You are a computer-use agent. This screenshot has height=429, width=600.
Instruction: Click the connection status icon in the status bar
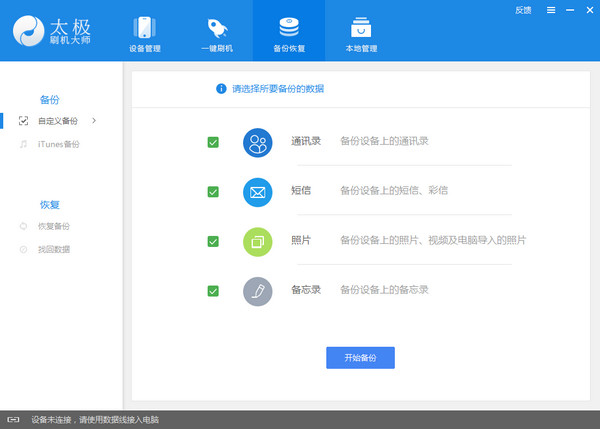pos(13,420)
